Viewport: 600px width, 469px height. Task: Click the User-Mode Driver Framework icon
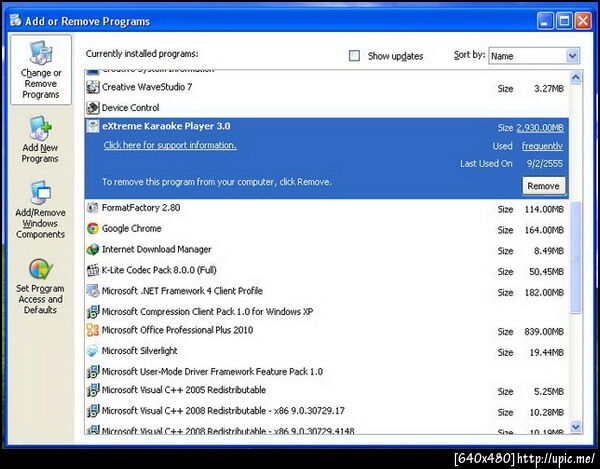pyautogui.click(x=93, y=371)
